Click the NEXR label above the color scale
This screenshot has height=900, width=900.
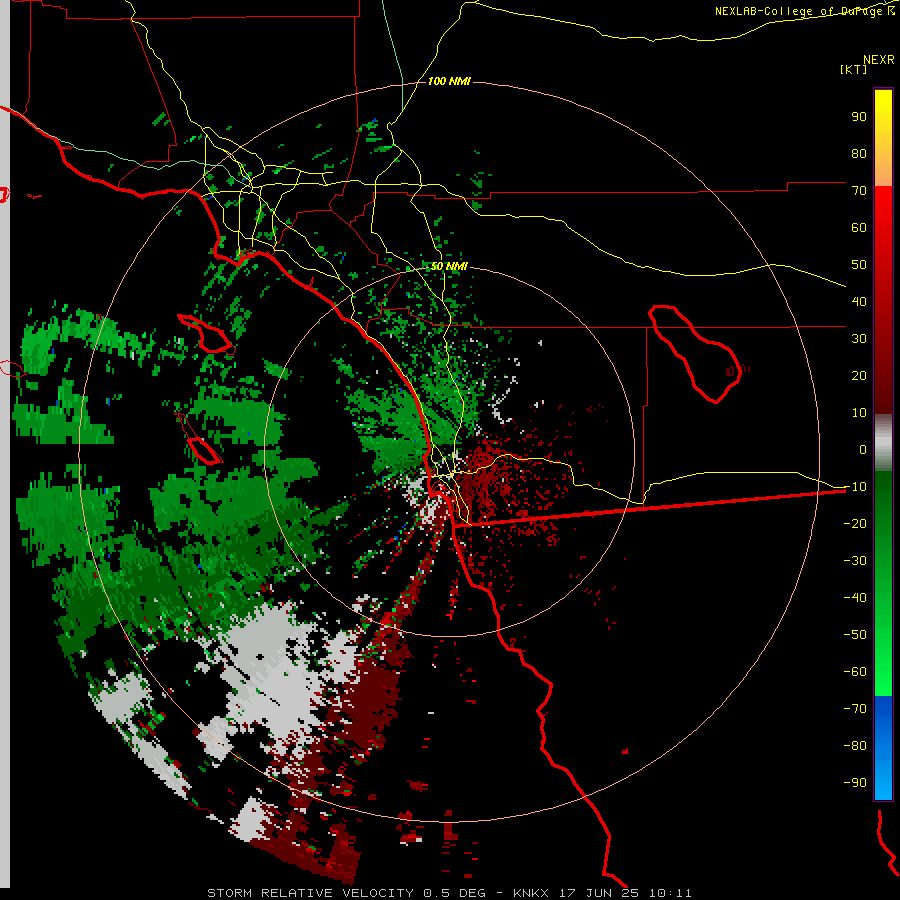click(x=879, y=60)
